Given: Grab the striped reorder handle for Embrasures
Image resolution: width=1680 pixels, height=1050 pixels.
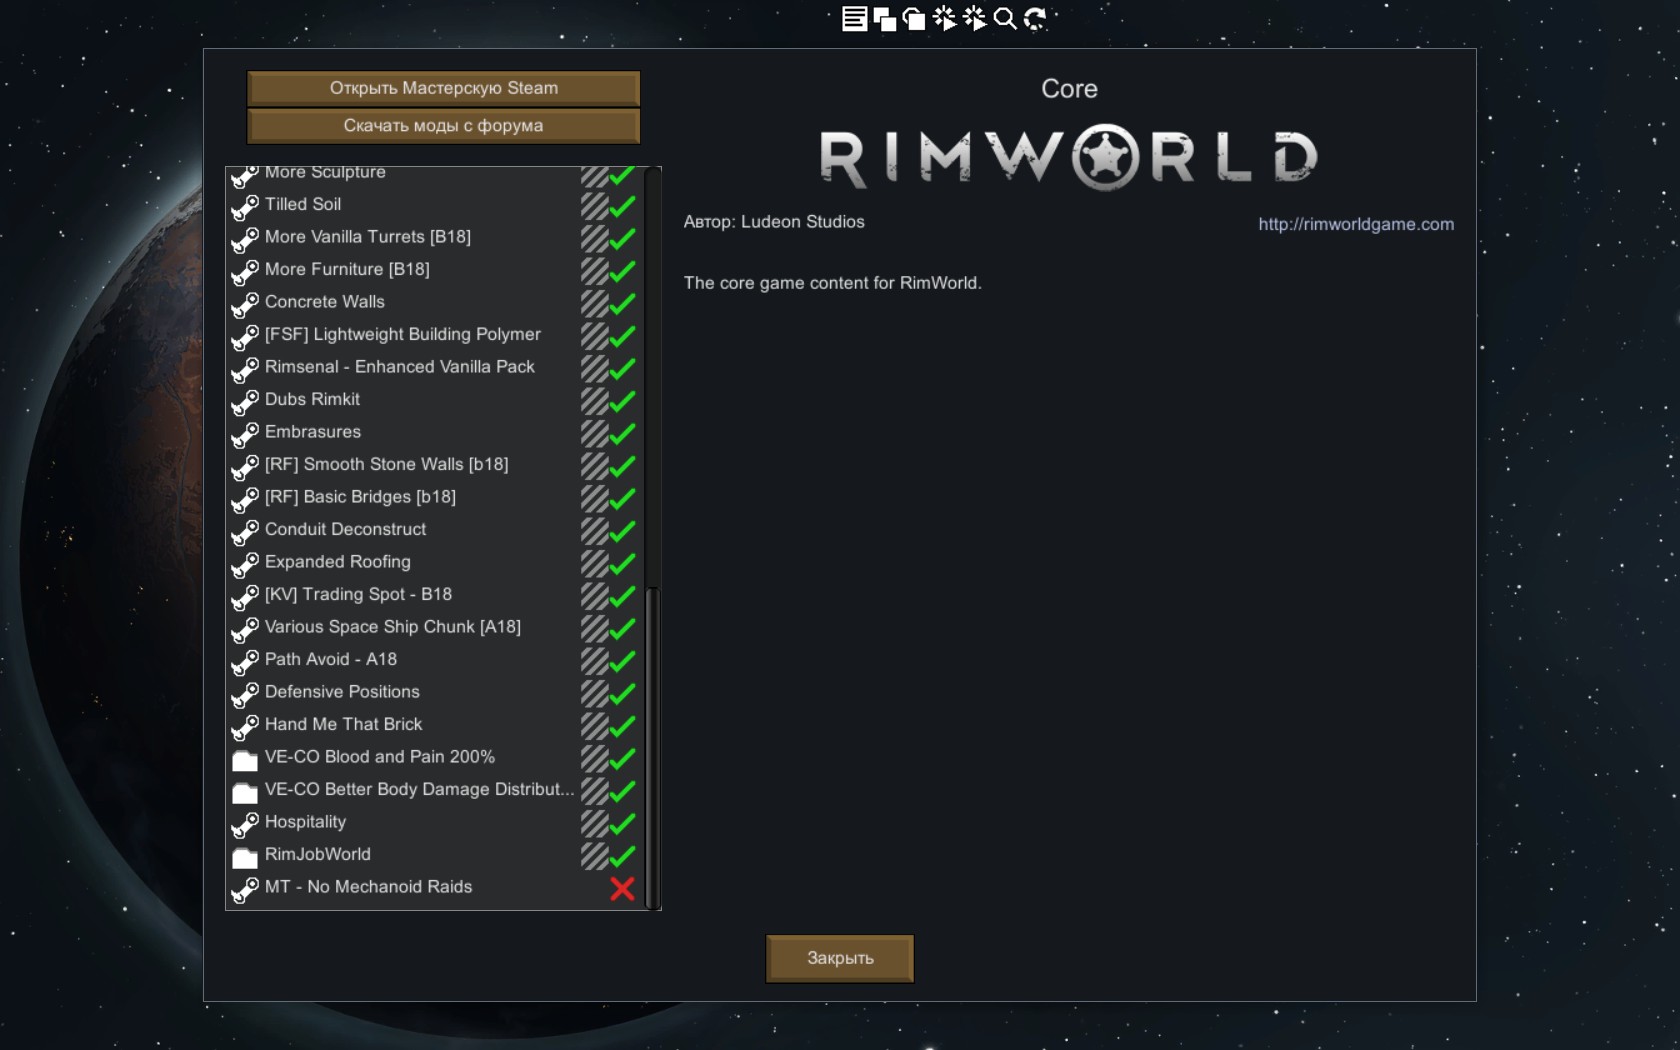Looking at the screenshot, I should [594, 434].
